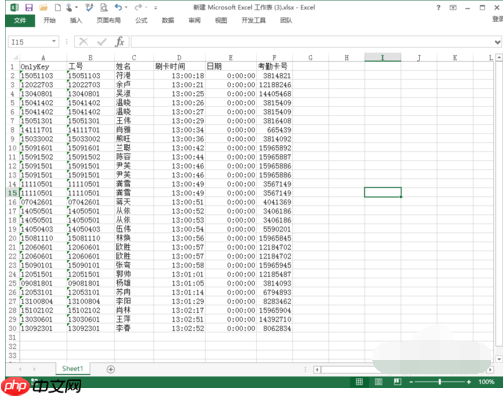Open the 审阅 (Review) ribbon tab

195,20
